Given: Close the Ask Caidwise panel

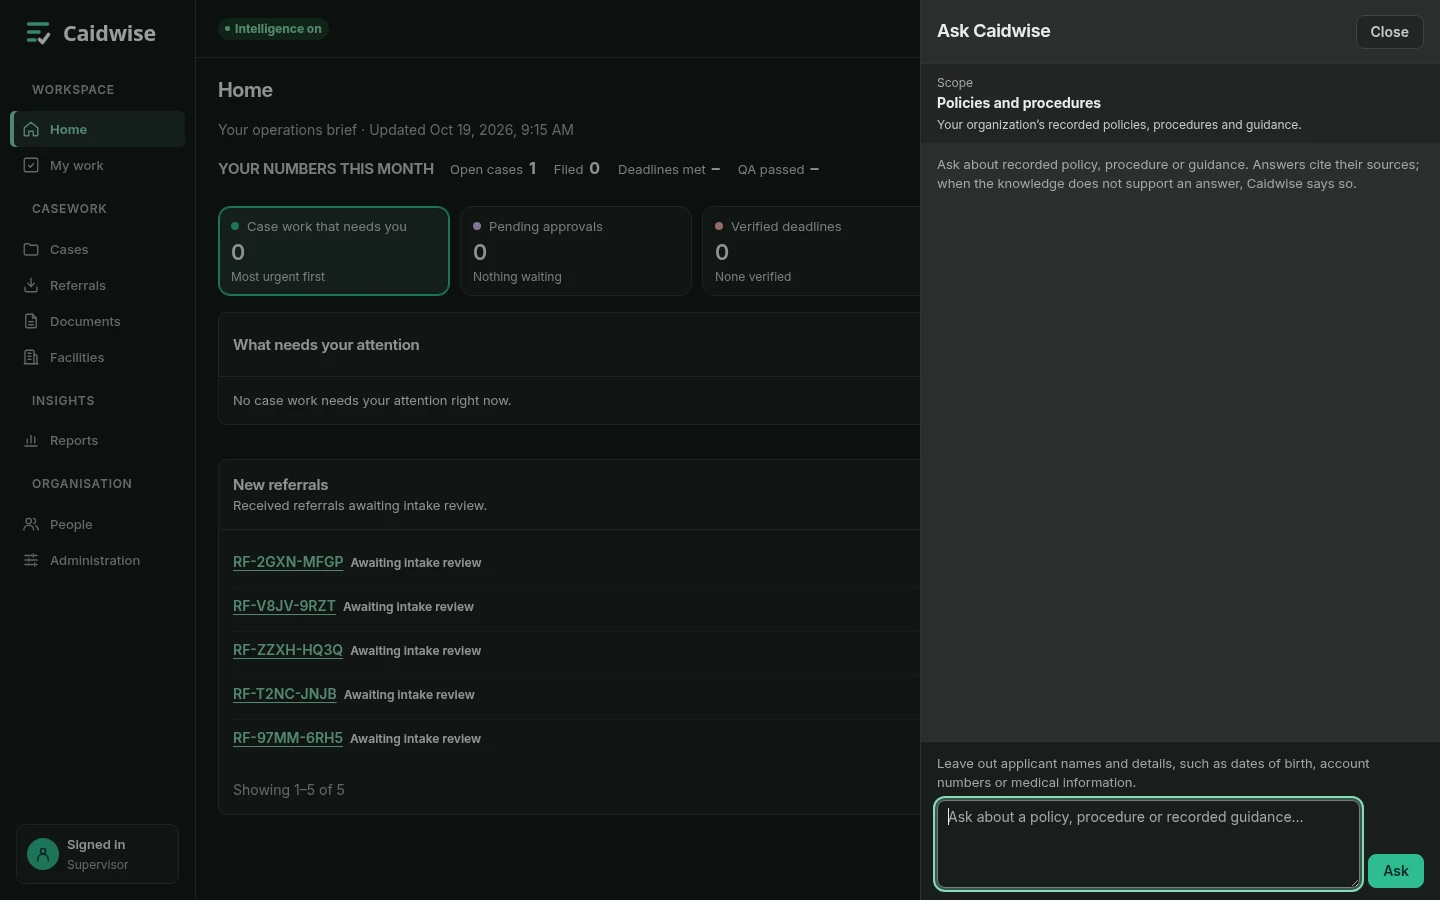Looking at the screenshot, I should 1389,32.
